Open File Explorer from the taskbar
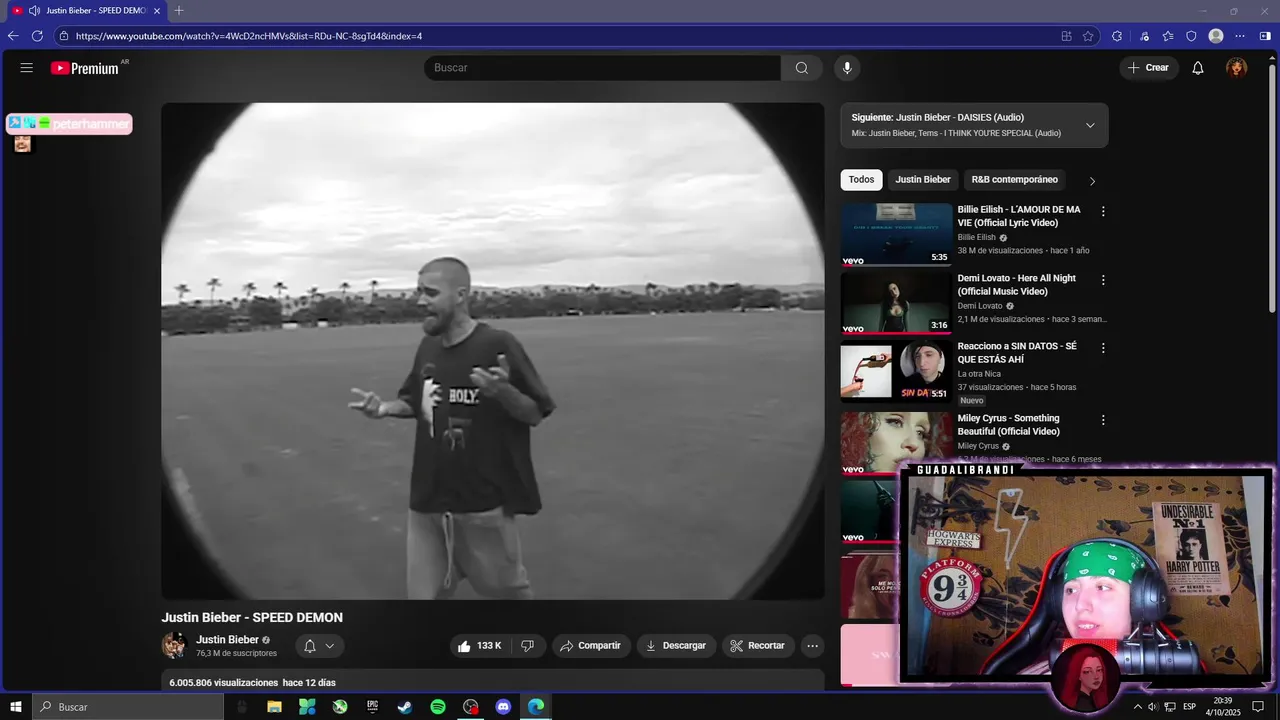Image resolution: width=1280 pixels, height=720 pixels. click(x=274, y=707)
